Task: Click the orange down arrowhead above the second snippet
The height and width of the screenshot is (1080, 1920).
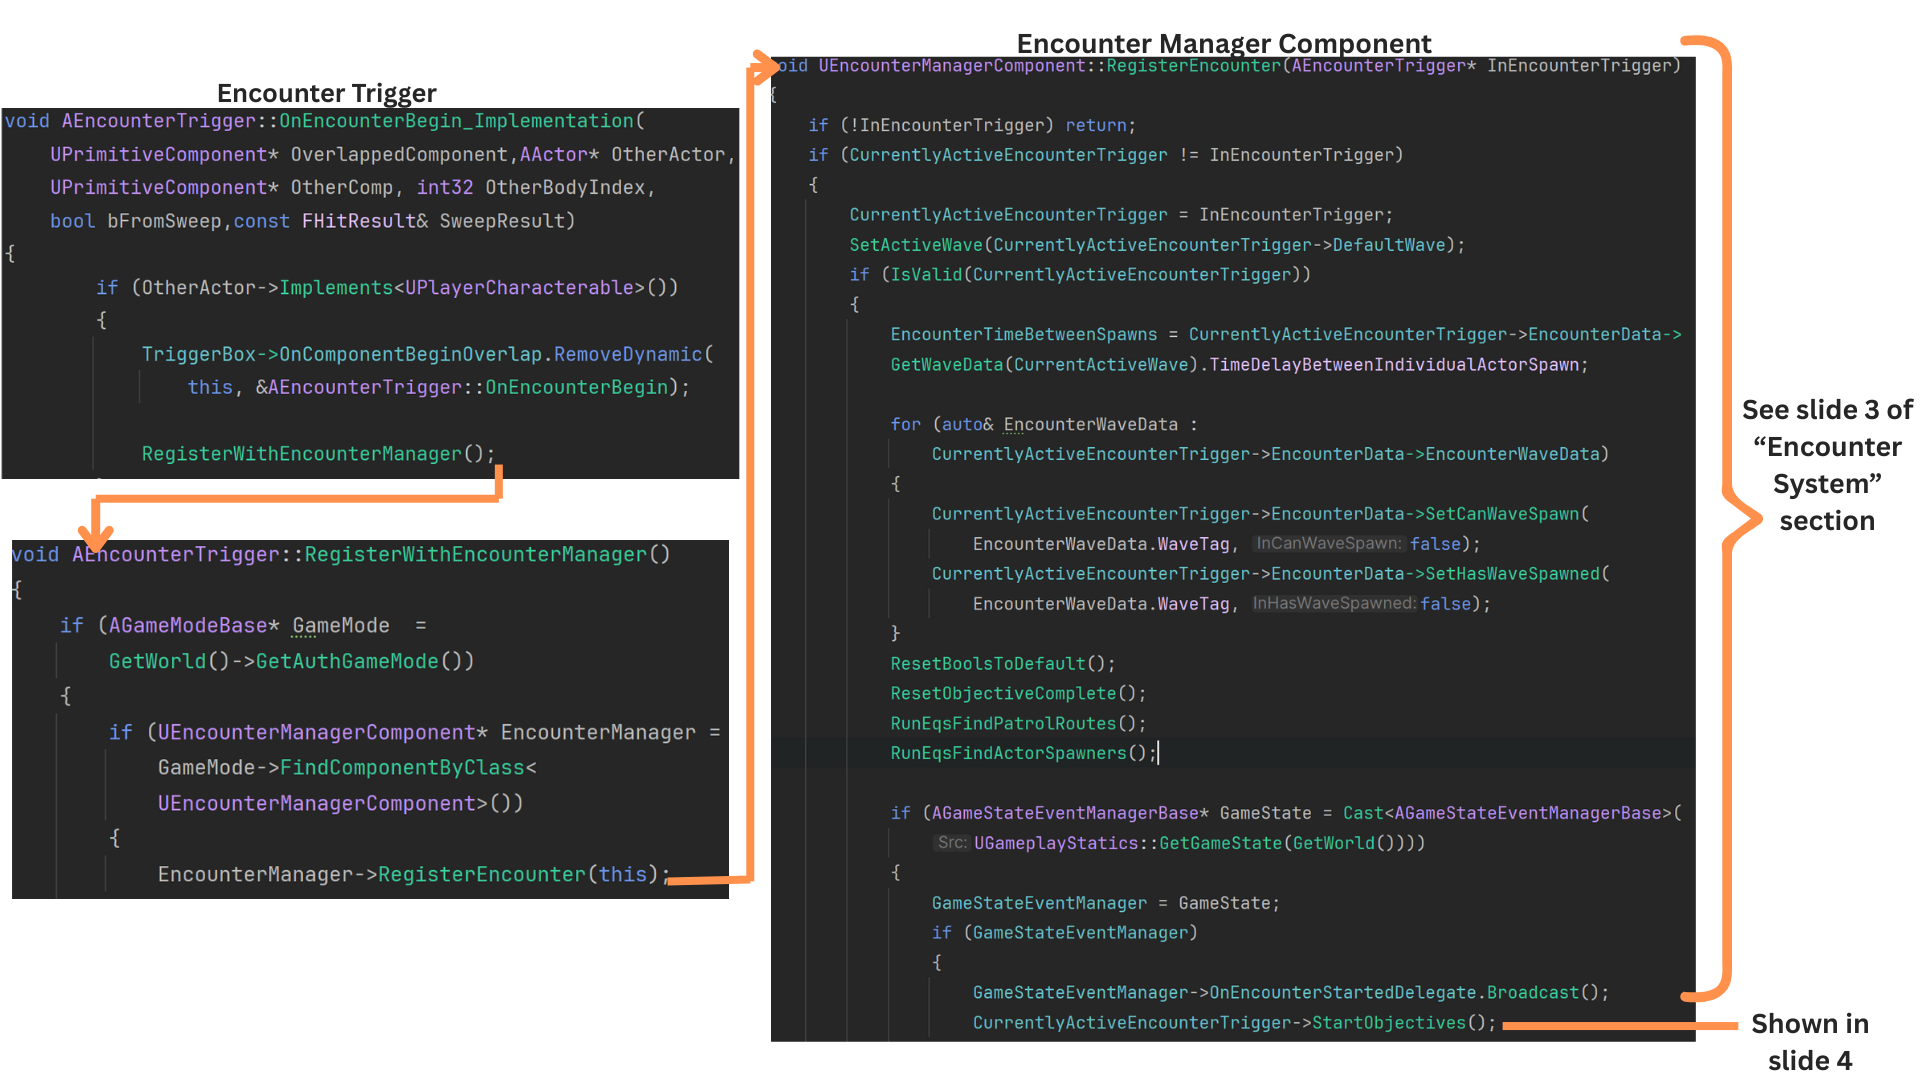Action: tap(96, 537)
